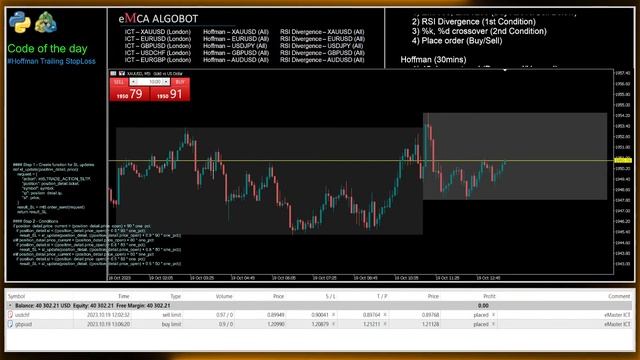Click 'RSI Divergence – AUDUSD (All)' text
The height and width of the screenshot is (360, 640).
[x=322, y=60]
